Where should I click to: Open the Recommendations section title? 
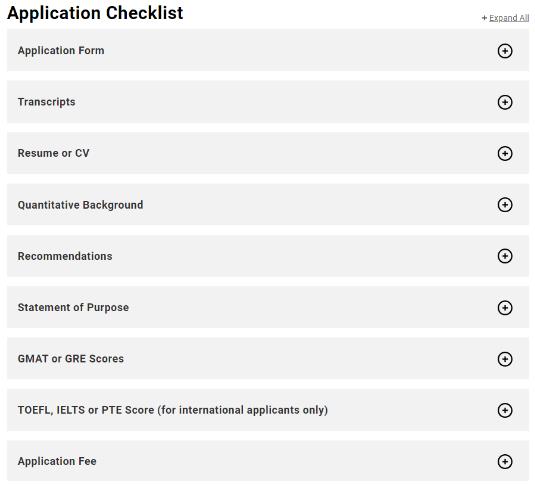coord(65,256)
